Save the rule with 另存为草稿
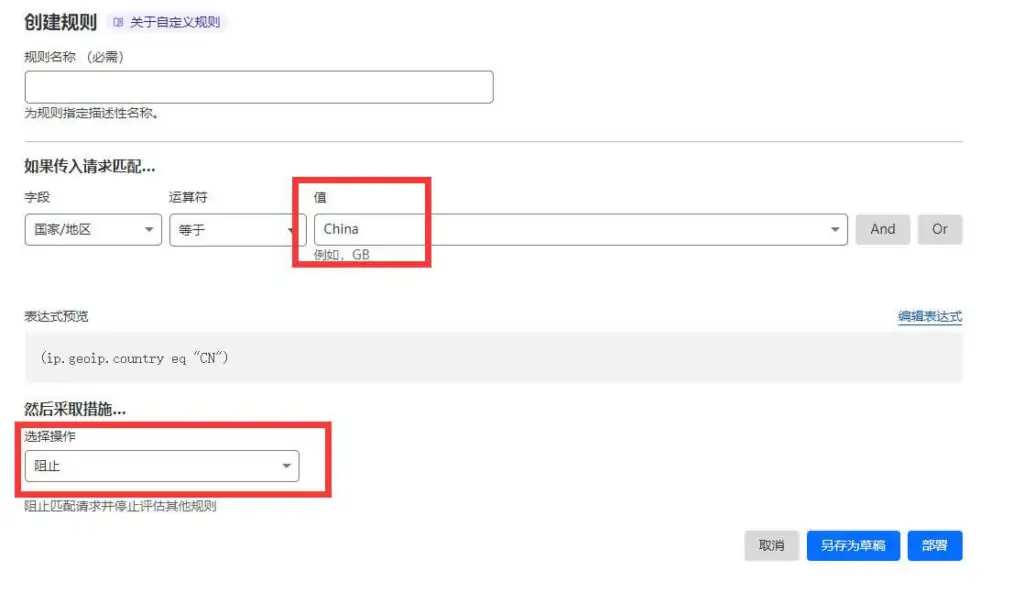Viewport: 1024px width, 604px height. (x=853, y=546)
